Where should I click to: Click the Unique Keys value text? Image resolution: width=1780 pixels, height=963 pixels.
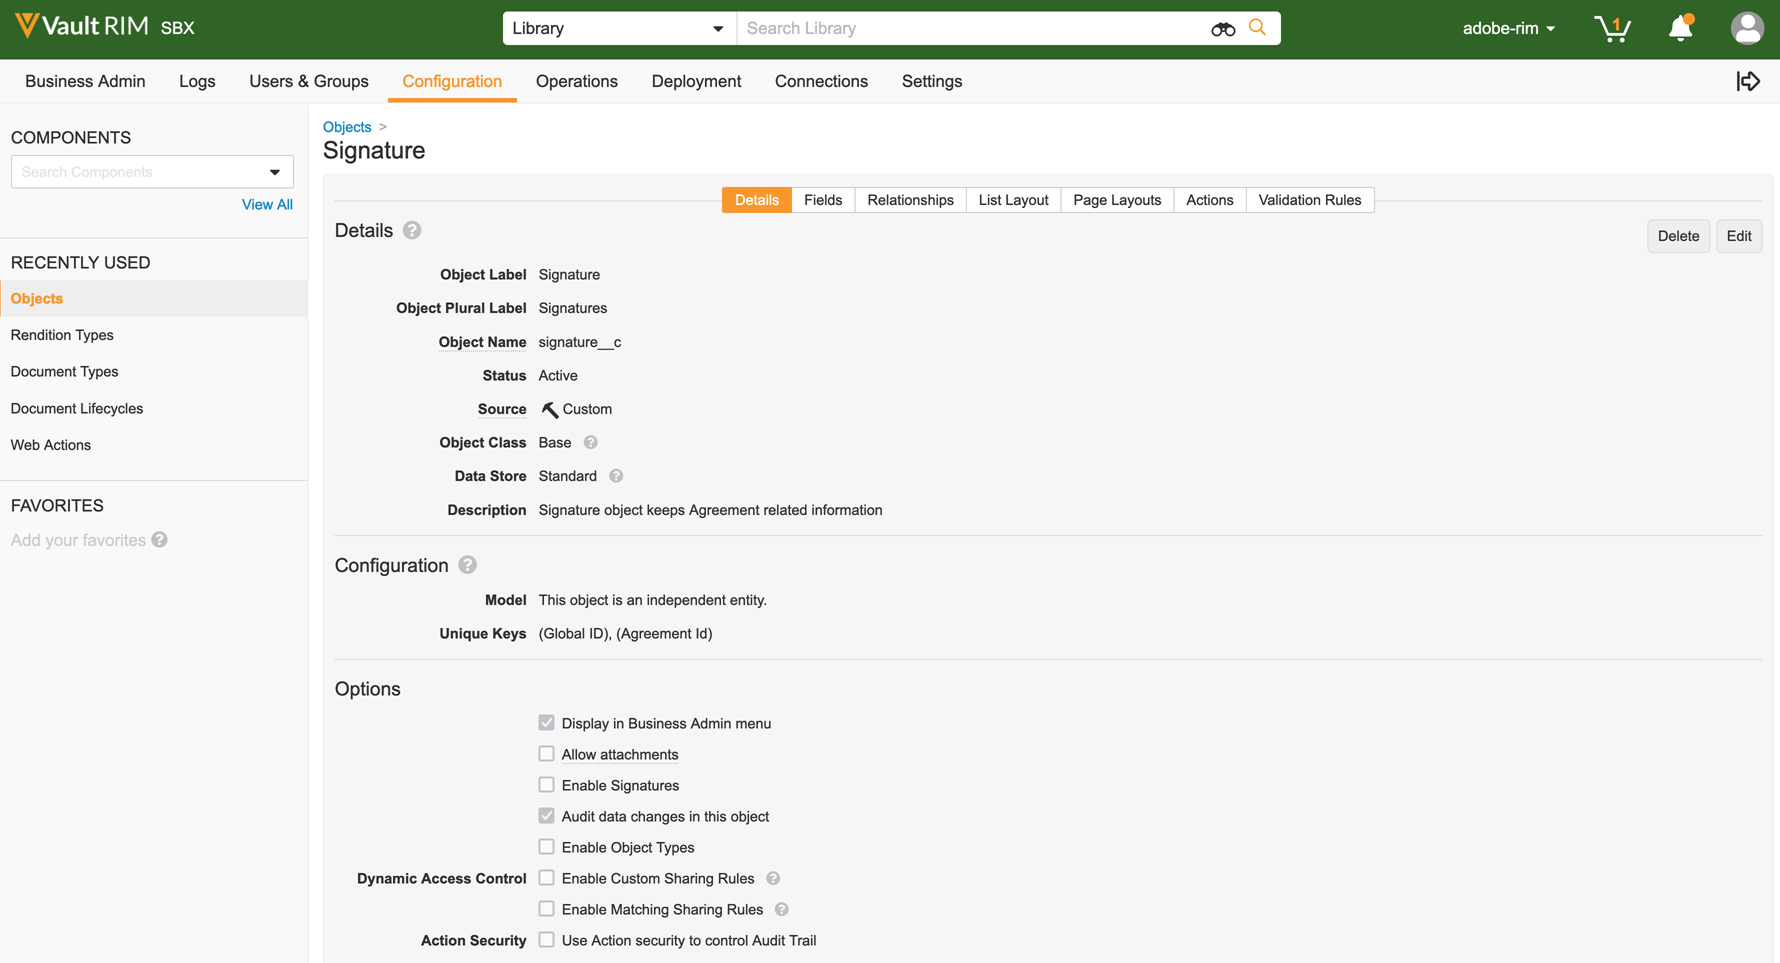click(625, 634)
